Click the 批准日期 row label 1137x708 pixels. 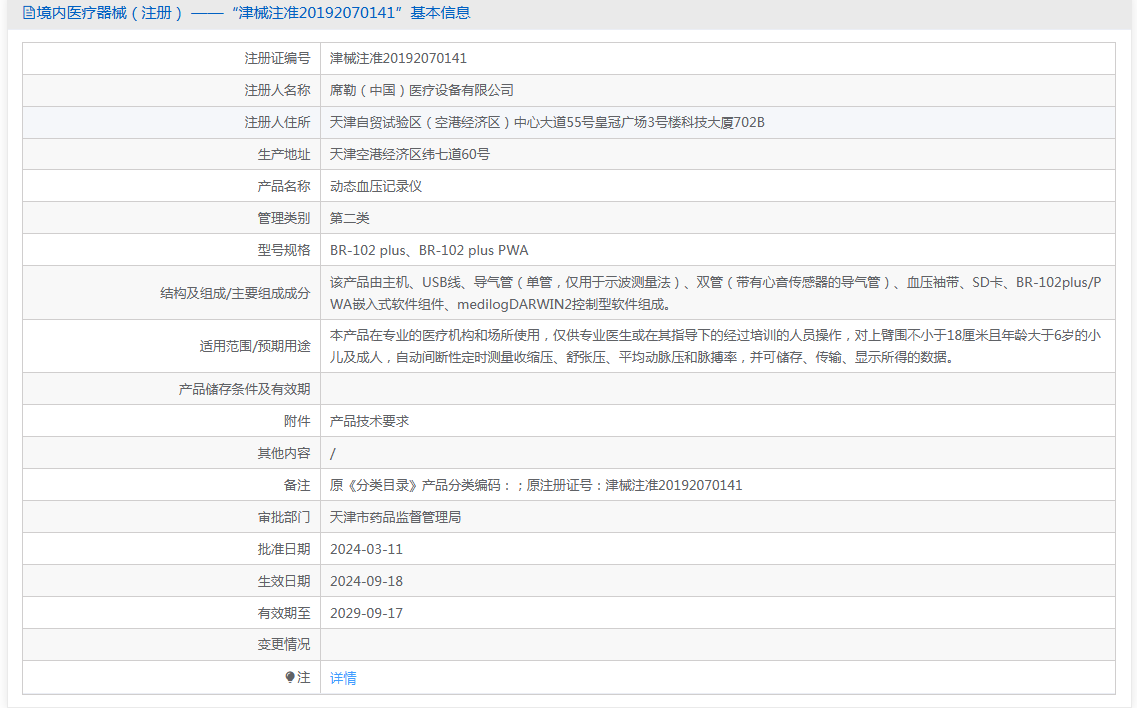click(x=284, y=548)
